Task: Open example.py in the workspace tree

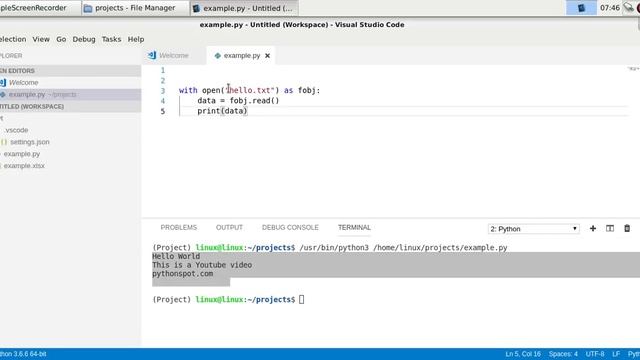Action: (x=22, y=154)
